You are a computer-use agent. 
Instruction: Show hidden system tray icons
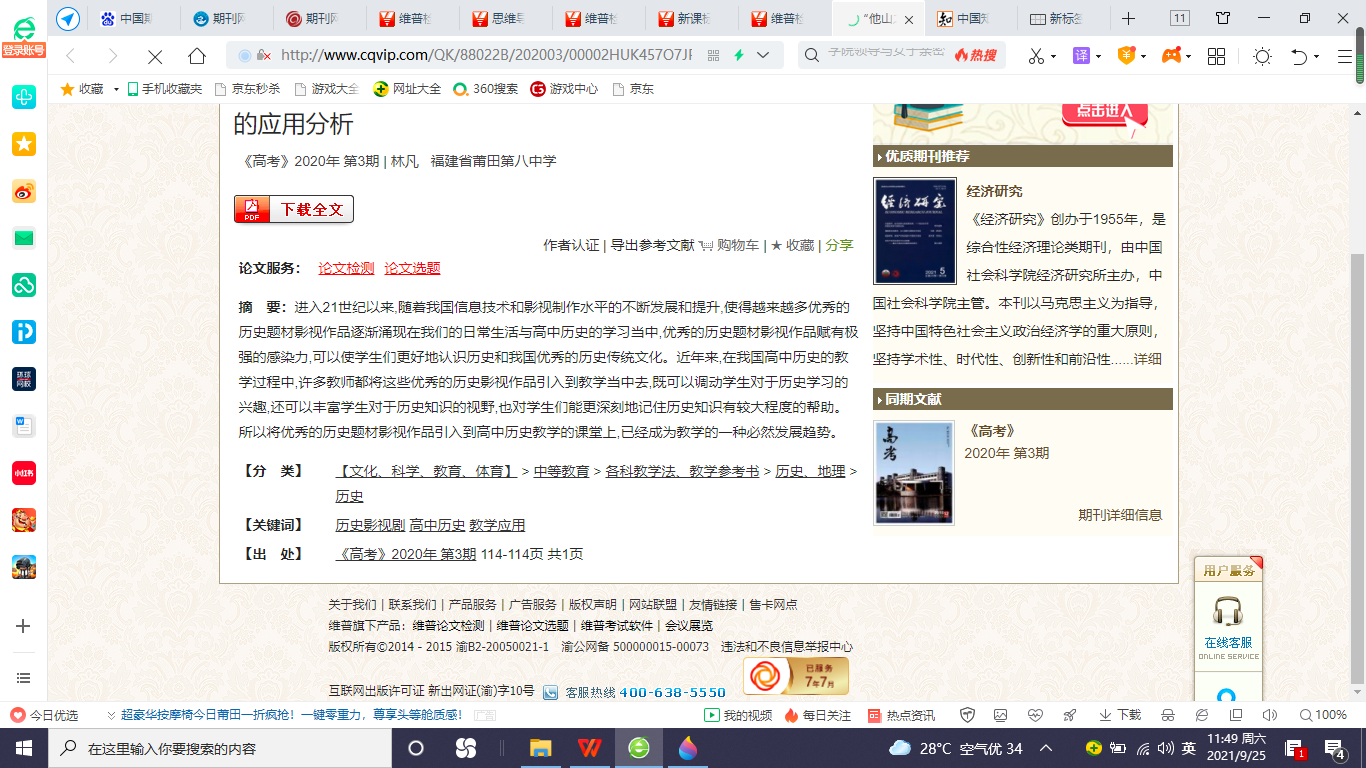(1046, 748)
